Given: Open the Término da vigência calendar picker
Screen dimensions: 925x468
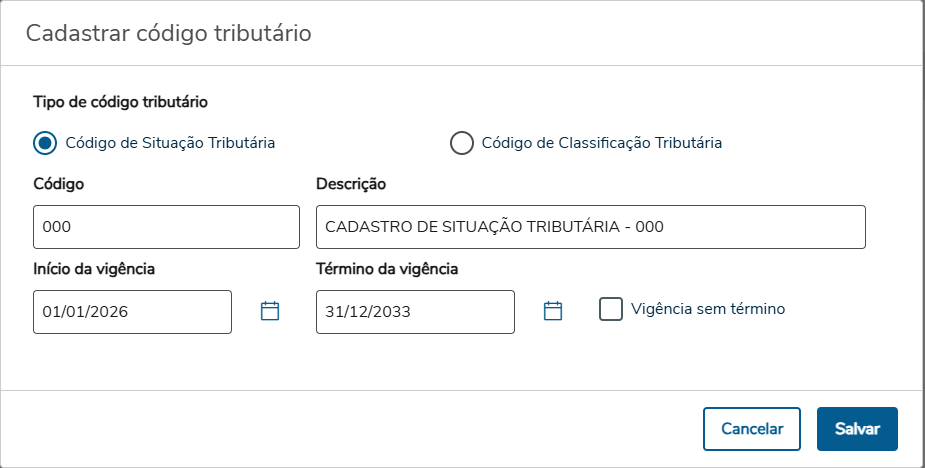Looking at the screenshot, I should click(x=553, y=311).
